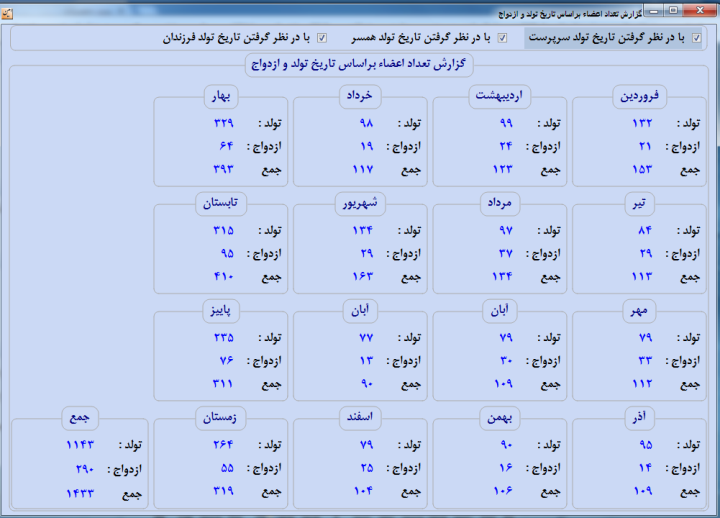Click the grand total ۱۴۳۳
The image size is (720, 518).
pos(80,493)
